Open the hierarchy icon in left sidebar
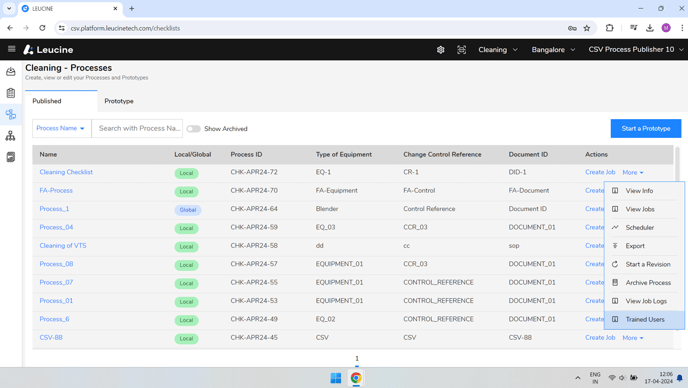688x388 pixels. click(x=11, y=136)
